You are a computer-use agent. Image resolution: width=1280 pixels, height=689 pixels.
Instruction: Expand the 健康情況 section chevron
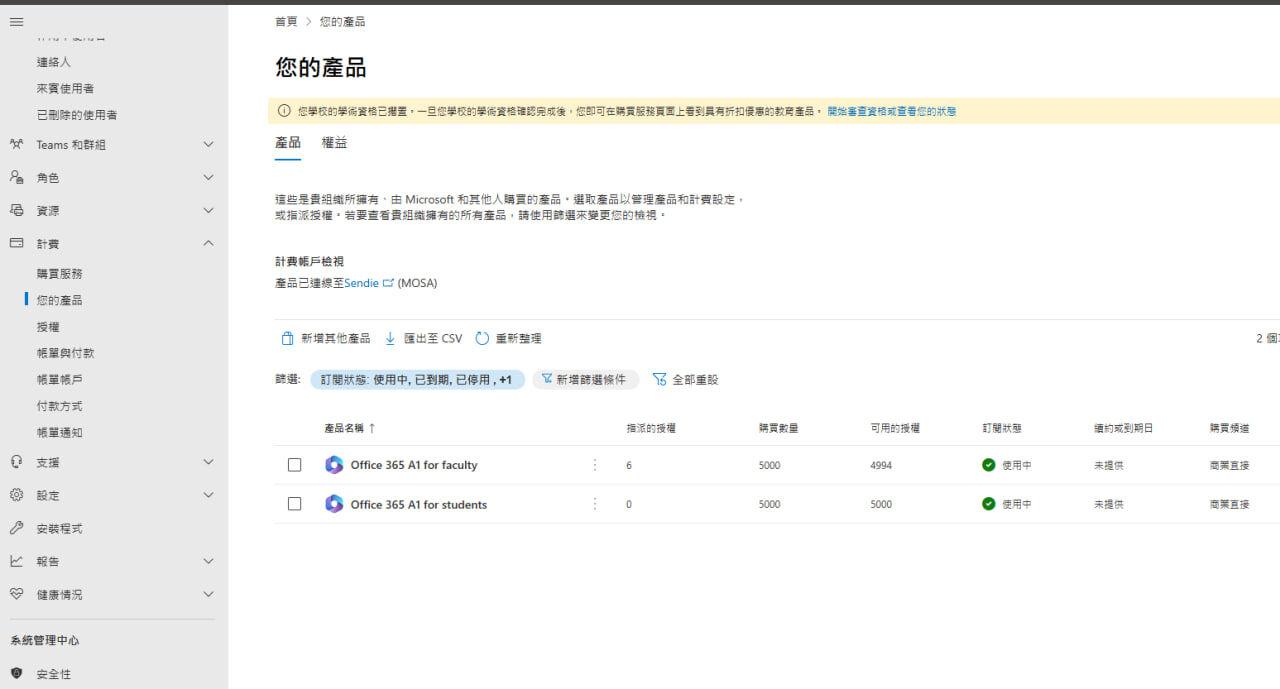pyautogui.click(x=208, y=594)
